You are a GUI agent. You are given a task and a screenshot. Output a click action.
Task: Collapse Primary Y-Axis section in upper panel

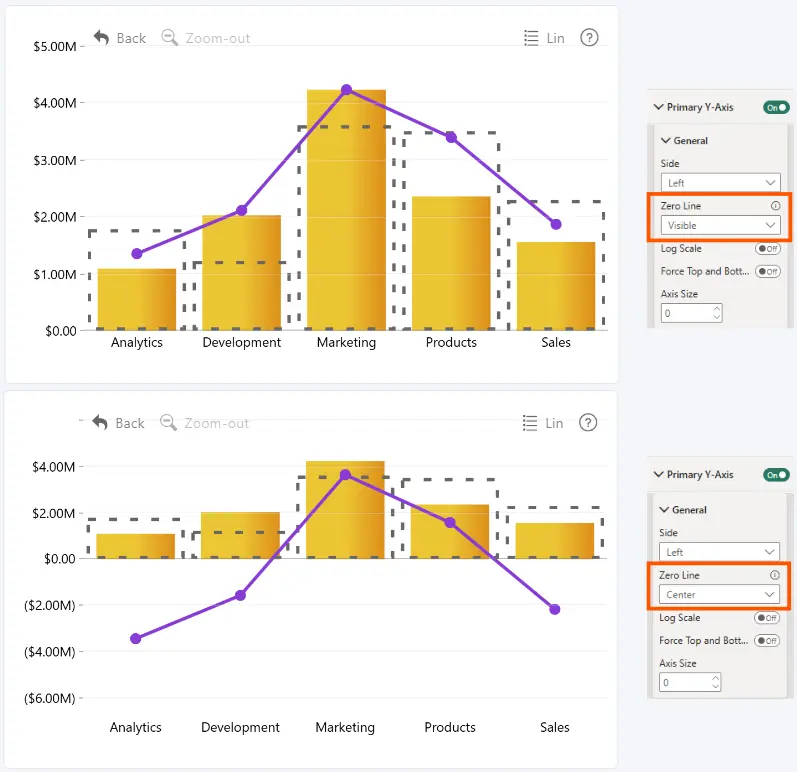coord(659,107)
